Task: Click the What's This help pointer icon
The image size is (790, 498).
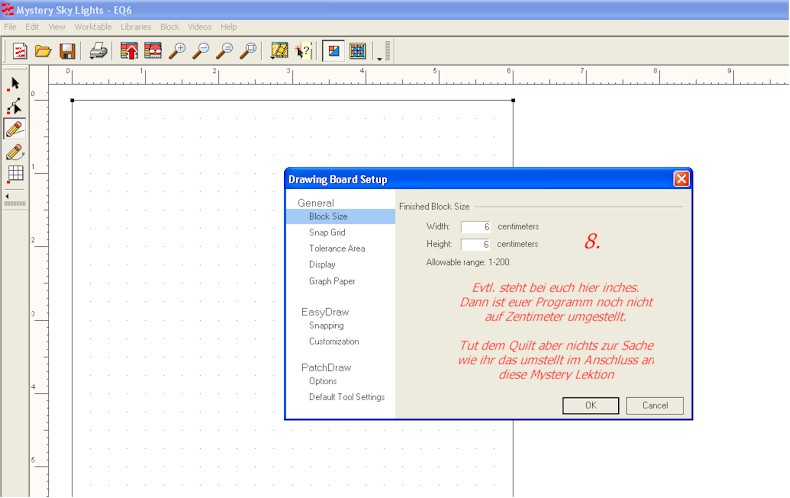Action: pos(303,51)
